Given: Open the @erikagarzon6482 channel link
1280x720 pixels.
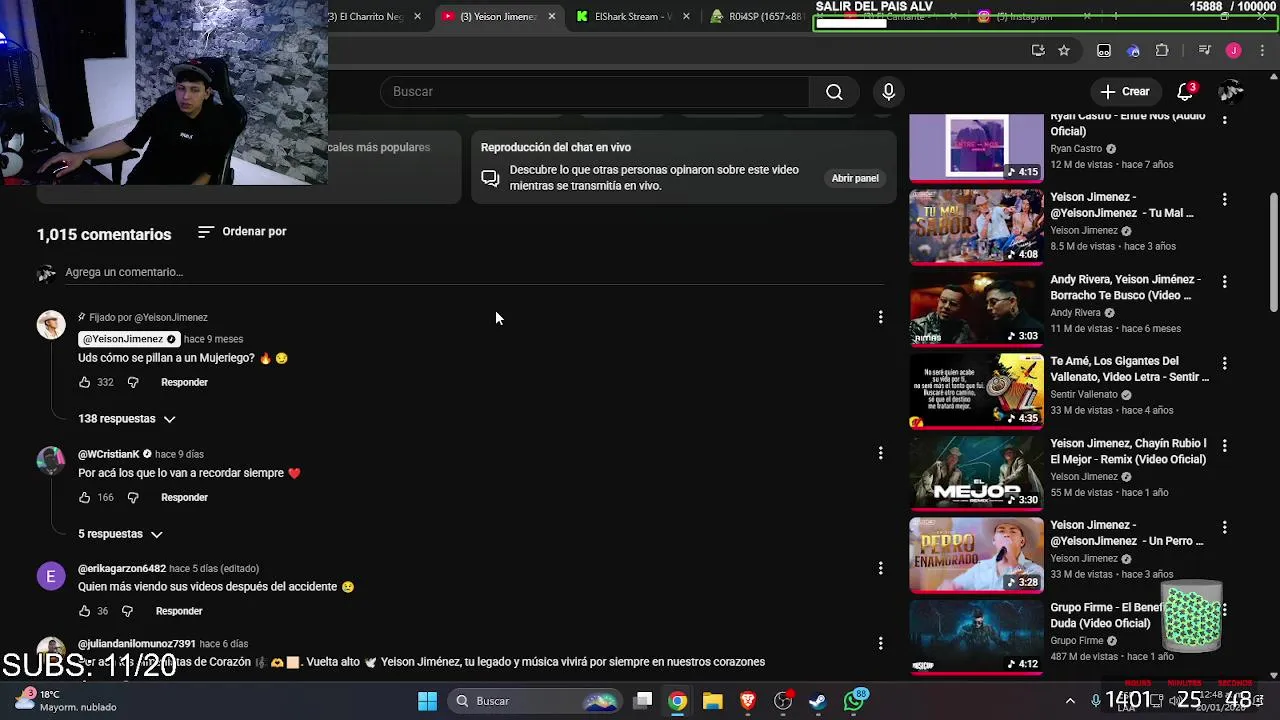Looking at the screenshot, I should [122, 569].
